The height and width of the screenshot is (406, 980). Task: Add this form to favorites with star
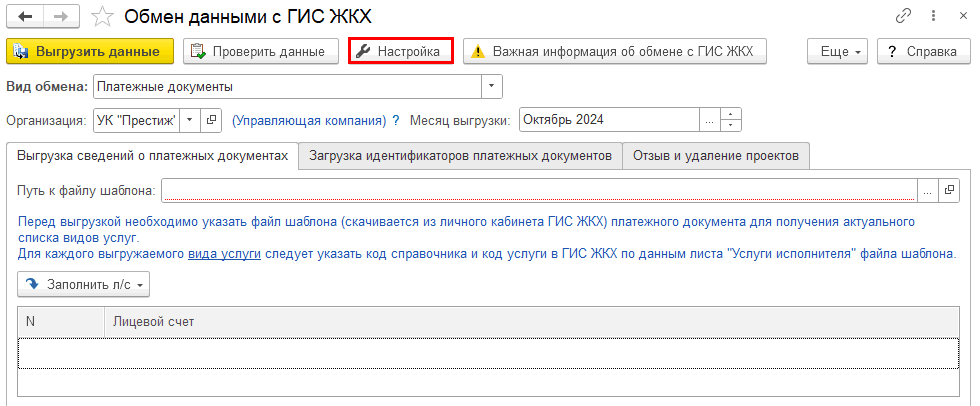coord(101,17)
